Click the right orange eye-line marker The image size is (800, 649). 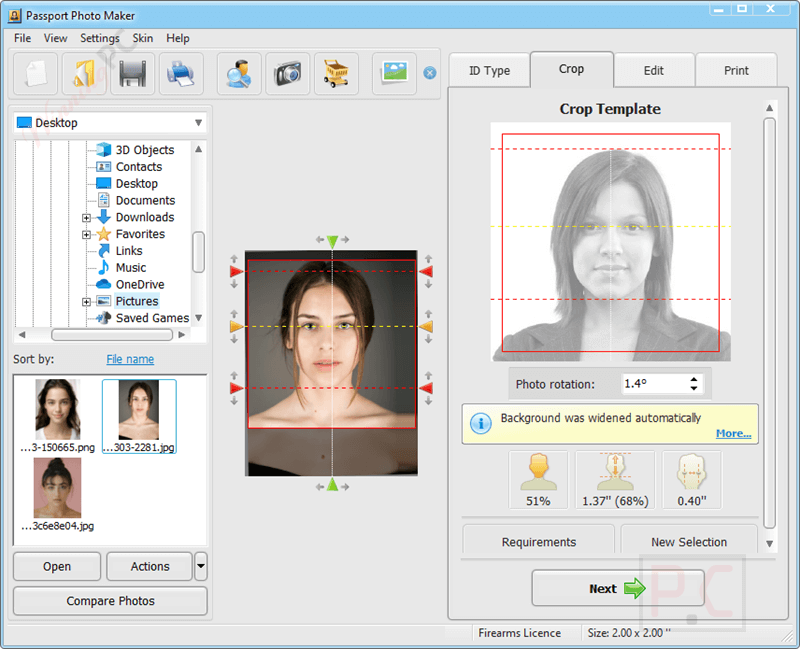click(x=427, y=326)
